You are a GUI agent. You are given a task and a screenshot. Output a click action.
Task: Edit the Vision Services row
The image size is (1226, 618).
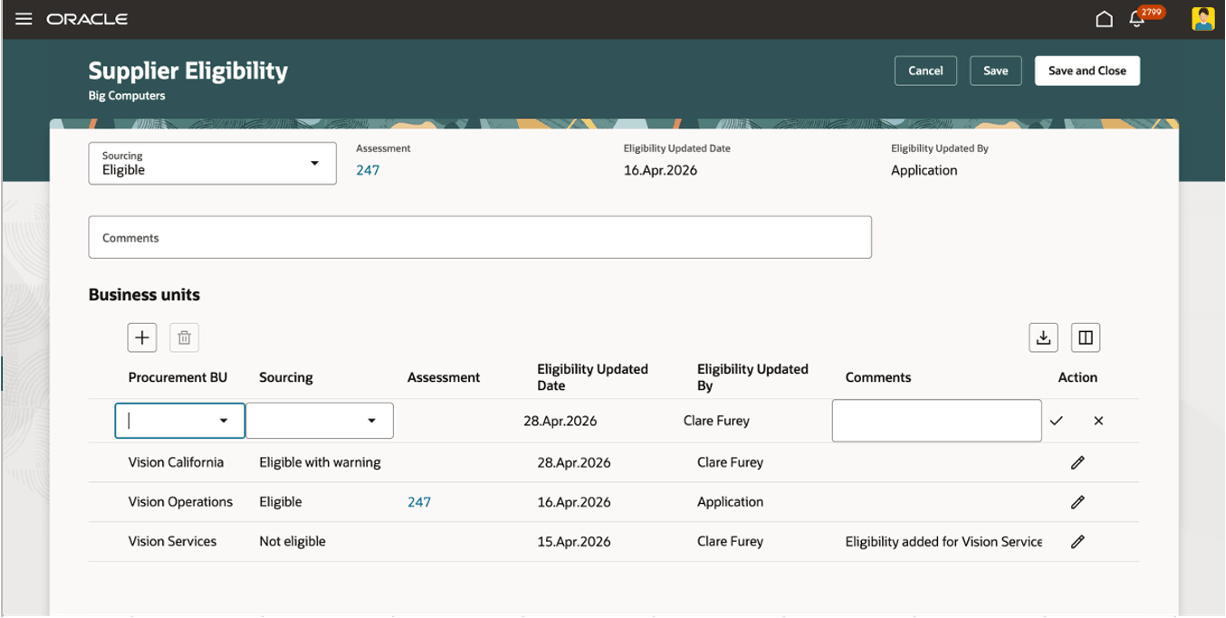coord(1077,541)
